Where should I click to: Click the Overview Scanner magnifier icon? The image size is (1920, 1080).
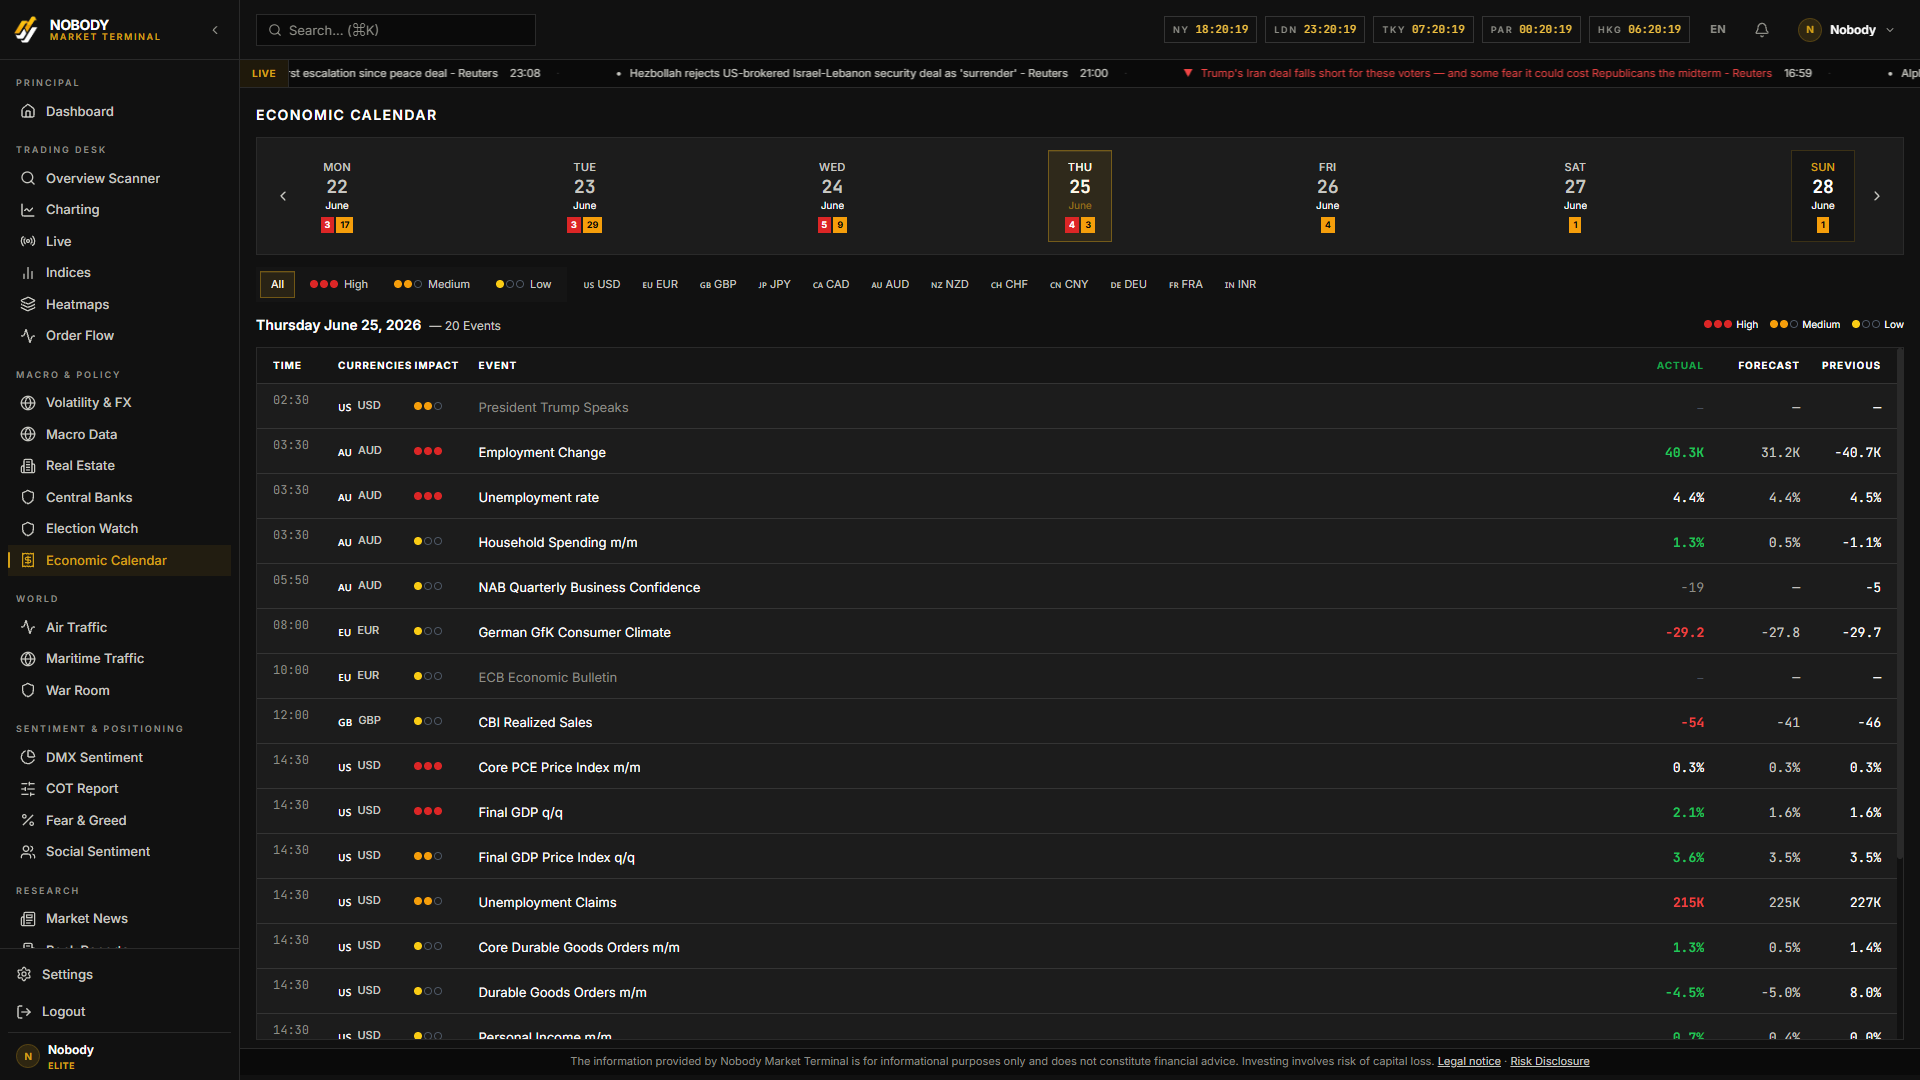[28, 178]
